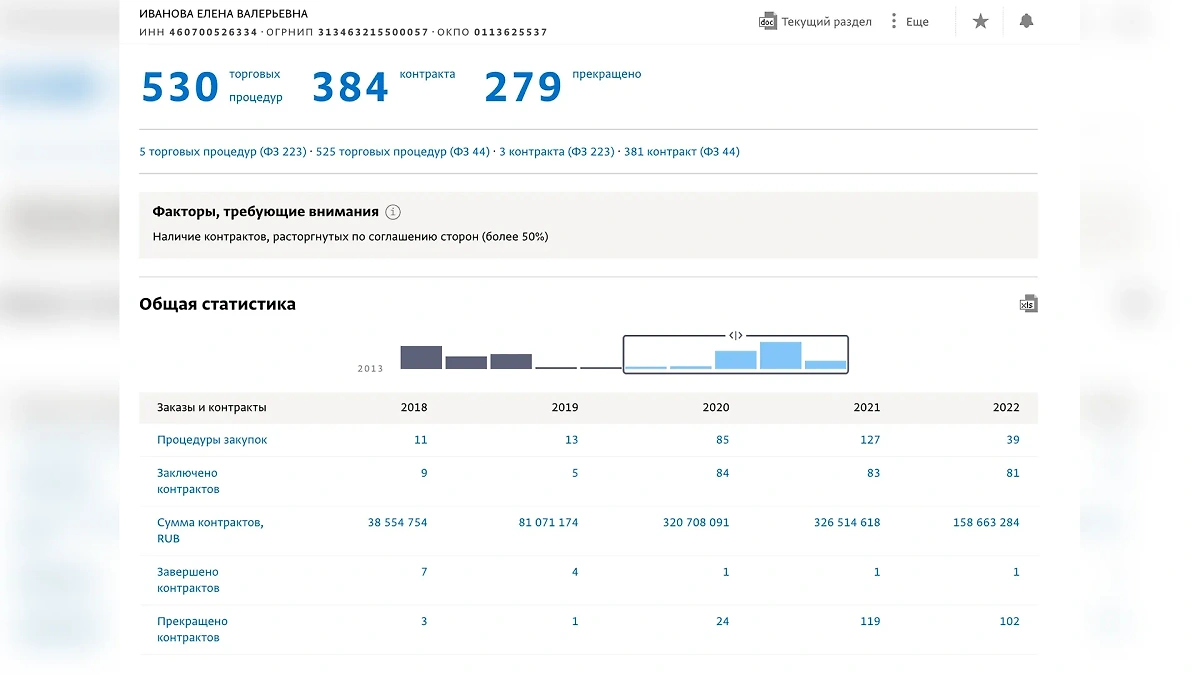Viewport: 1200px width, 675px height.
Task: Click contract sum 38 554 754
Action: tap(397, 522)
